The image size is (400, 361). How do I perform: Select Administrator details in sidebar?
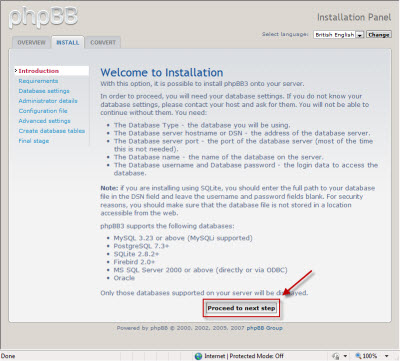click(x=48, y=101)
